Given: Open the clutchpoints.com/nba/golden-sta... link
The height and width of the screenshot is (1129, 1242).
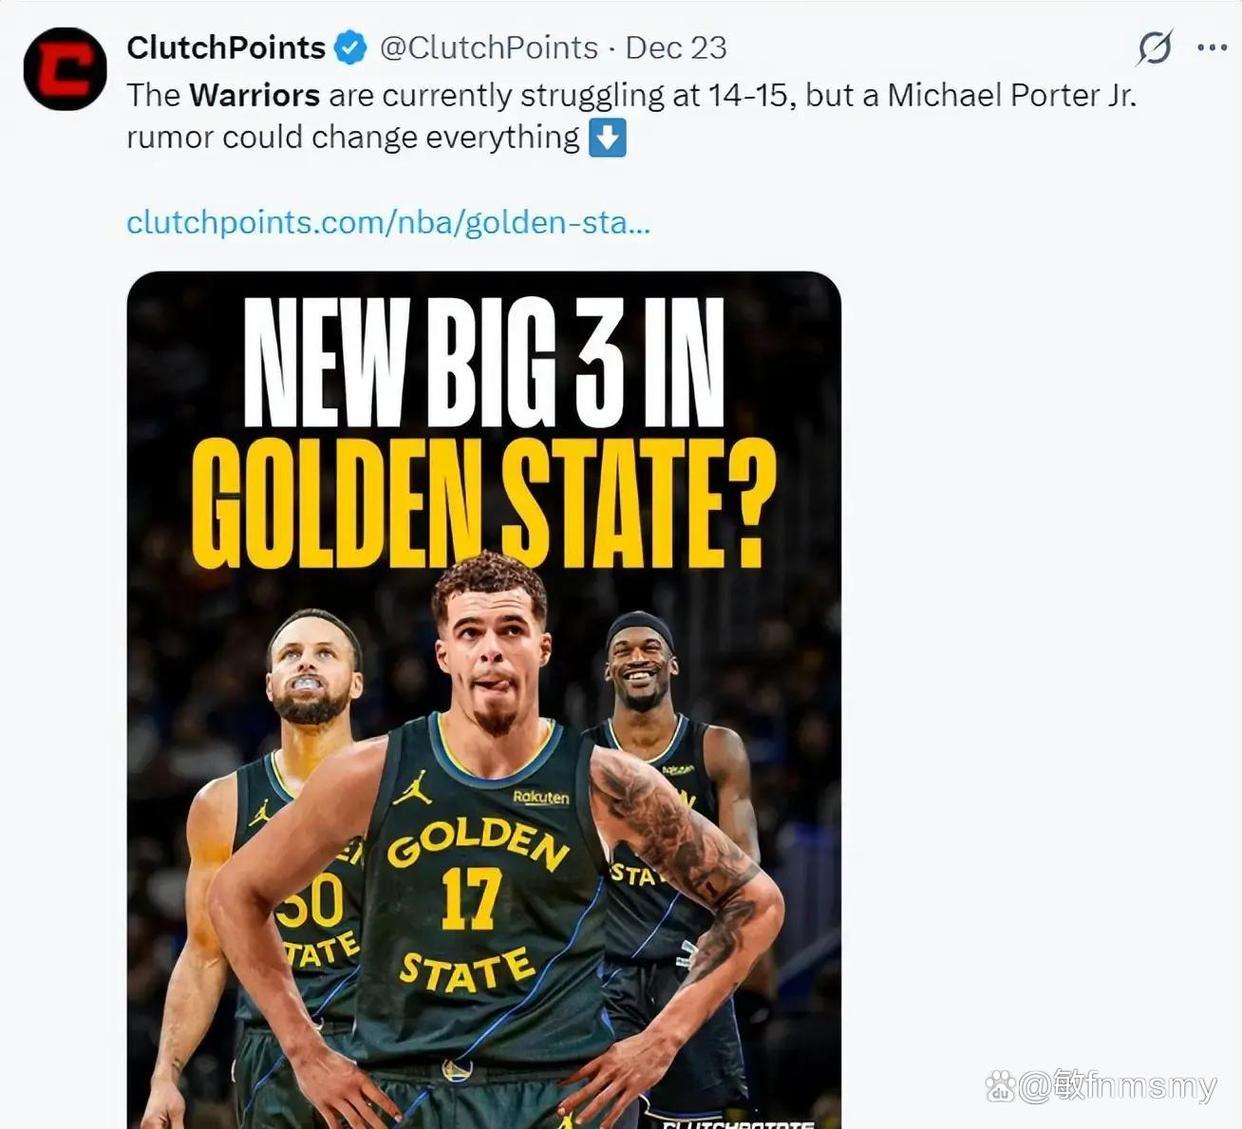Looking at the screenshot, I should point(388,222).
